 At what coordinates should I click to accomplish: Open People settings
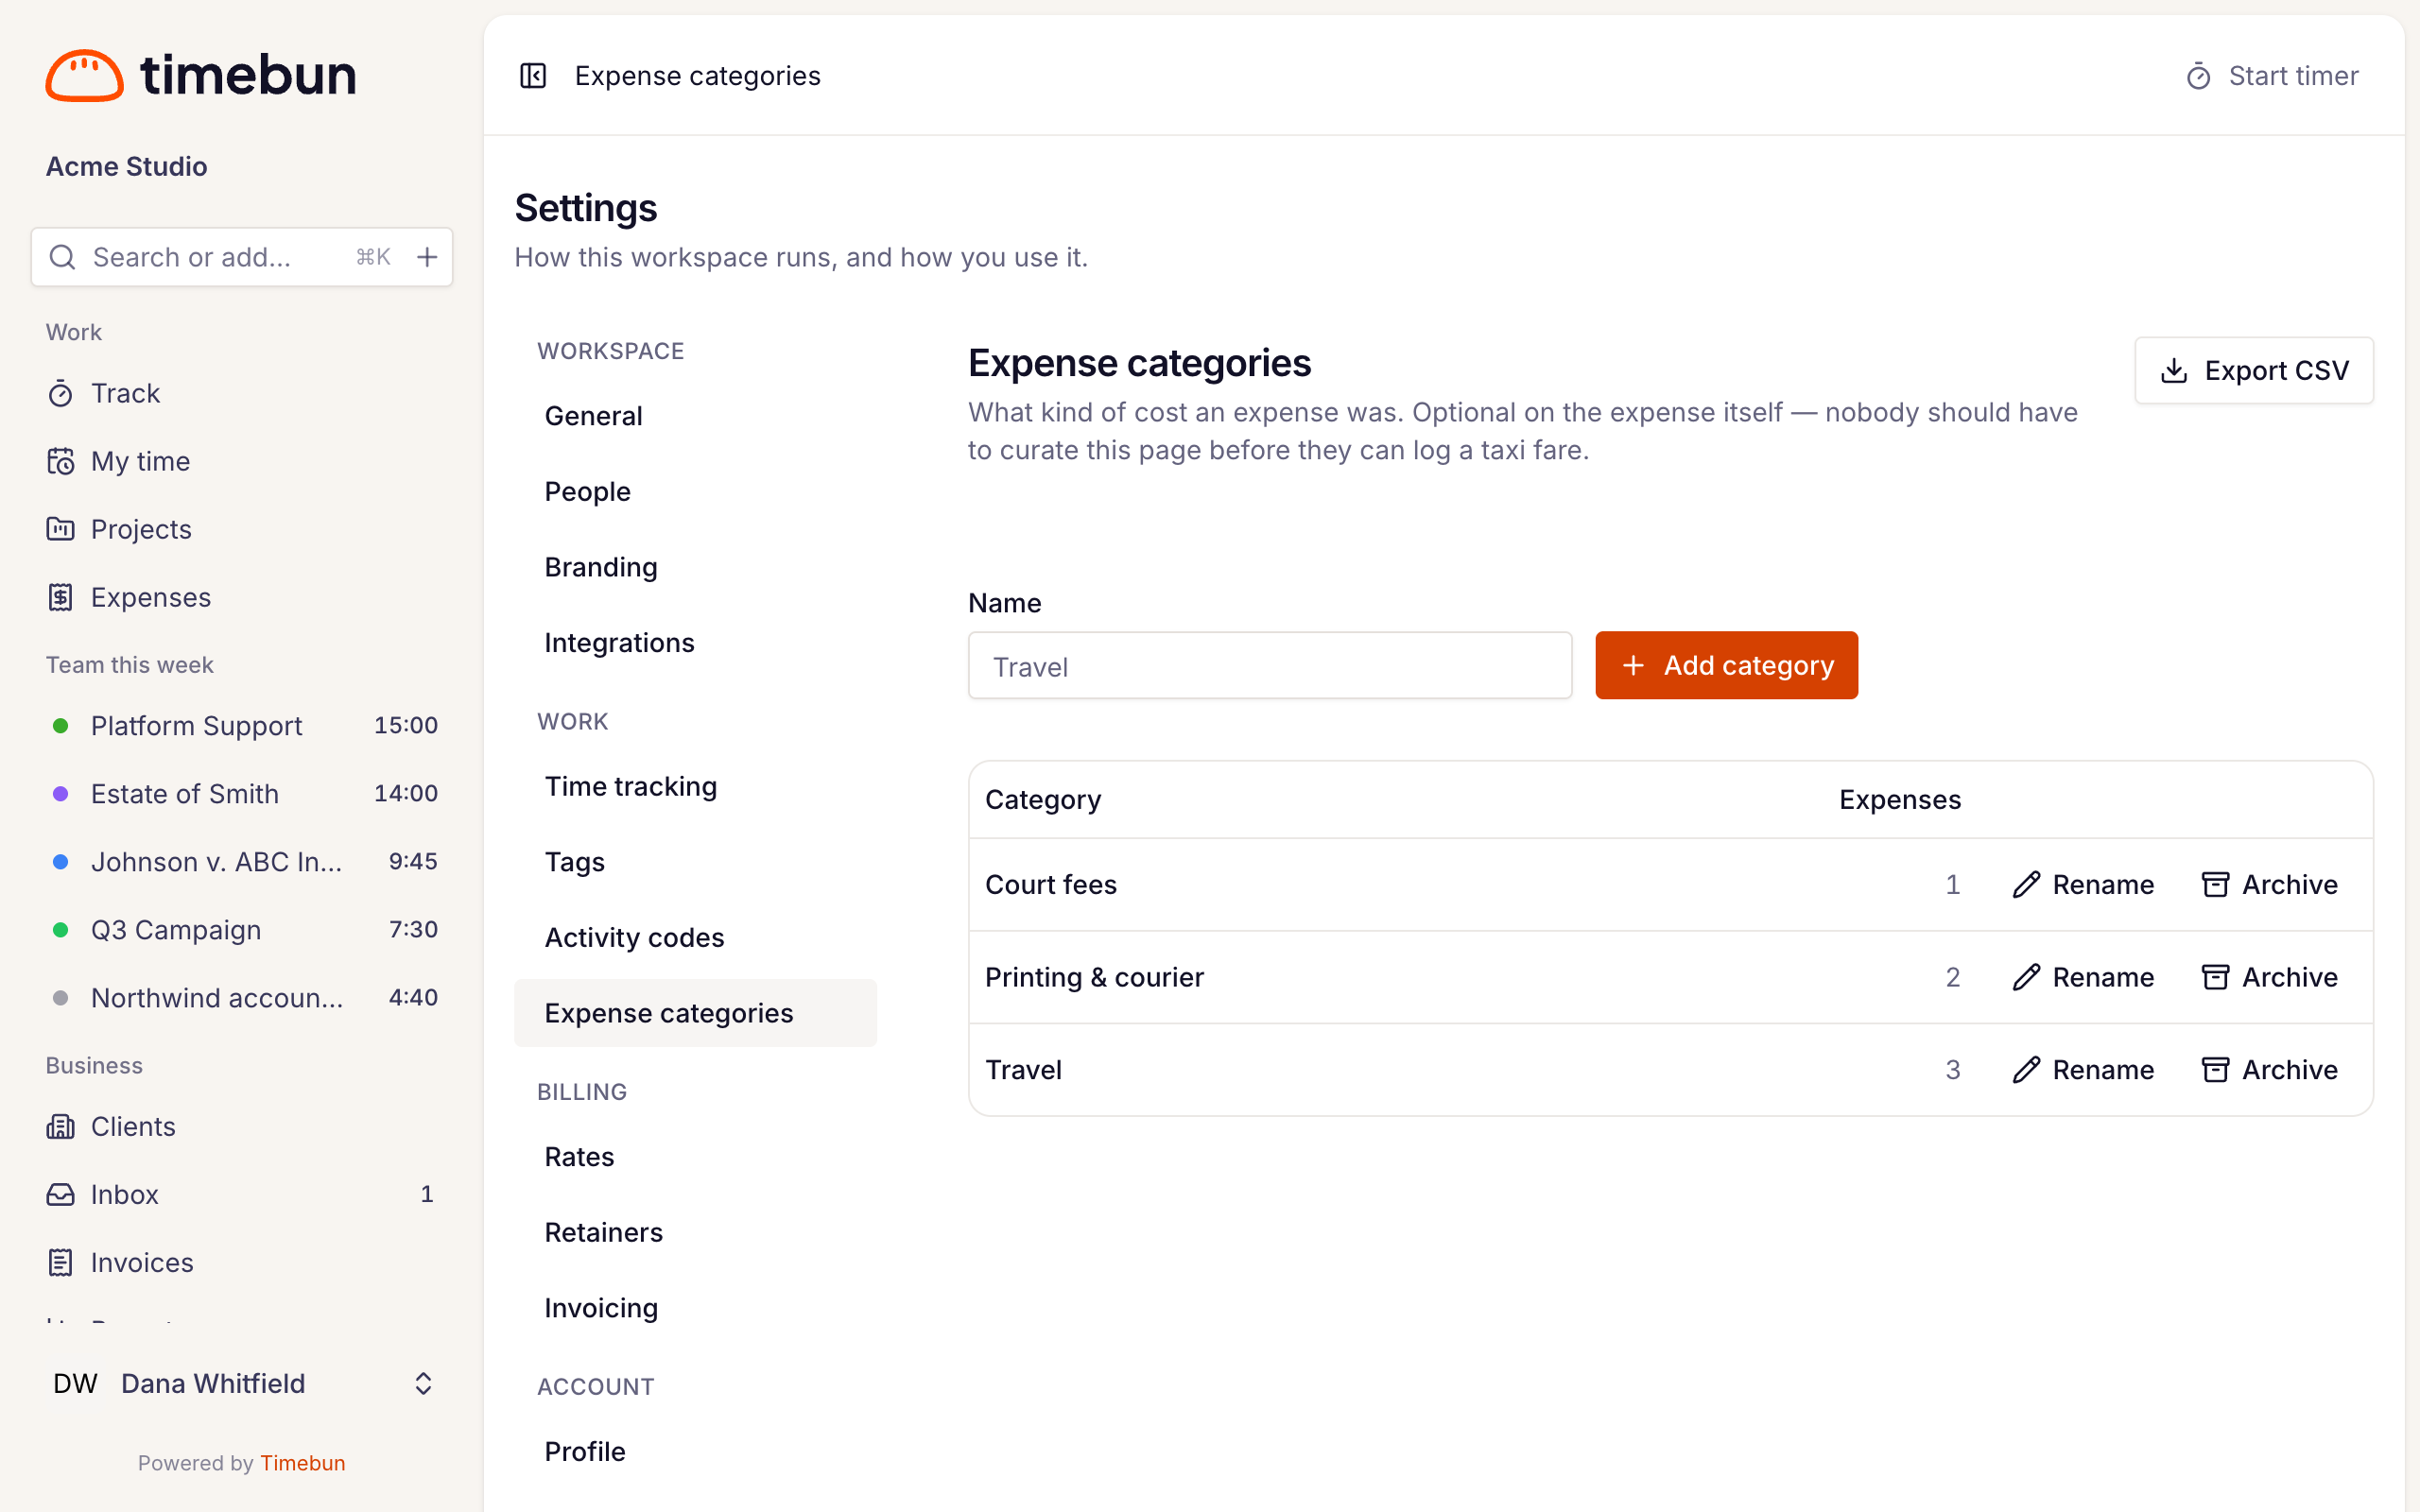pos(695,491)
